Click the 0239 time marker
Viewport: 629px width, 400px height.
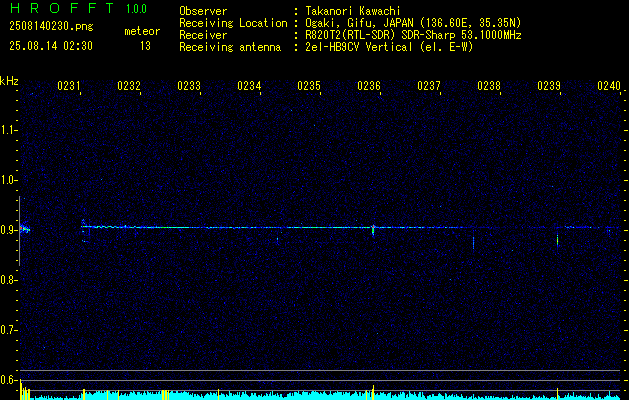549,86
